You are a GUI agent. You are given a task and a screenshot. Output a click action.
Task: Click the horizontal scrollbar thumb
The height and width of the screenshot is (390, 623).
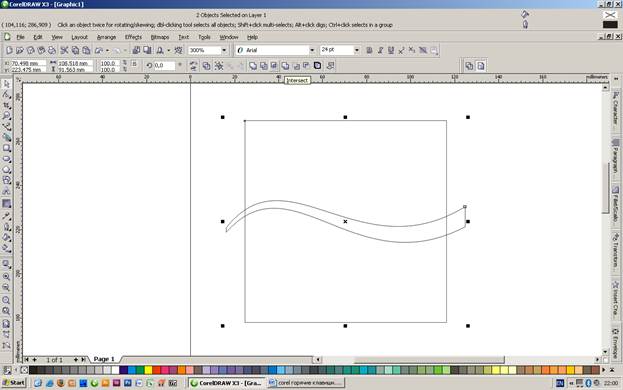click(x=429, y=360)
